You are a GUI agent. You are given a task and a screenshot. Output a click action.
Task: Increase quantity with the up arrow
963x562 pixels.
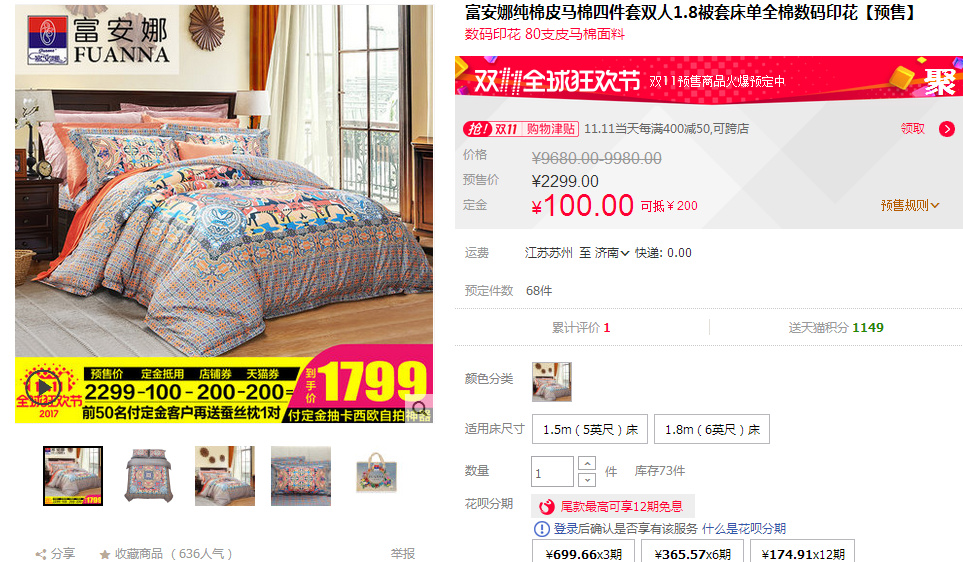[587, 463]
